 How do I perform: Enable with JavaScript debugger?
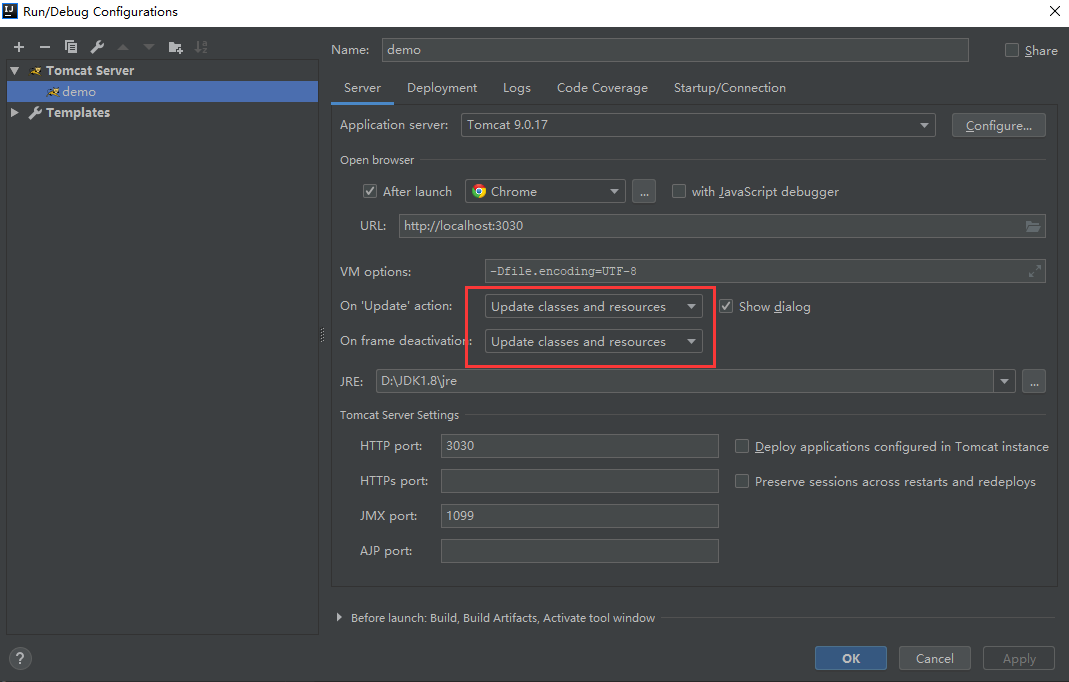678,191
